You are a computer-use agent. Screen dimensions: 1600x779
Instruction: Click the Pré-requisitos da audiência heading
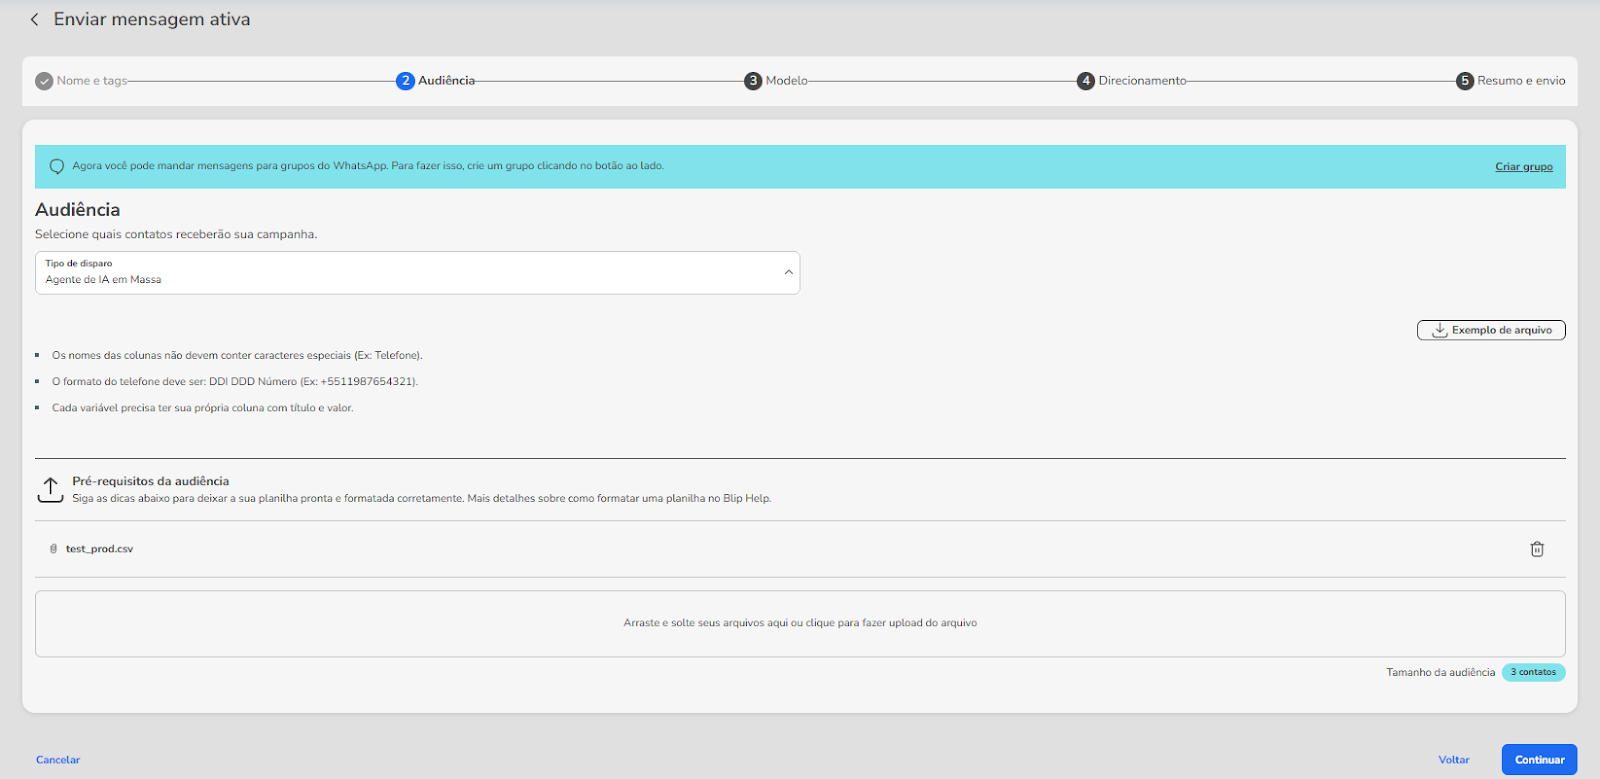150,481
